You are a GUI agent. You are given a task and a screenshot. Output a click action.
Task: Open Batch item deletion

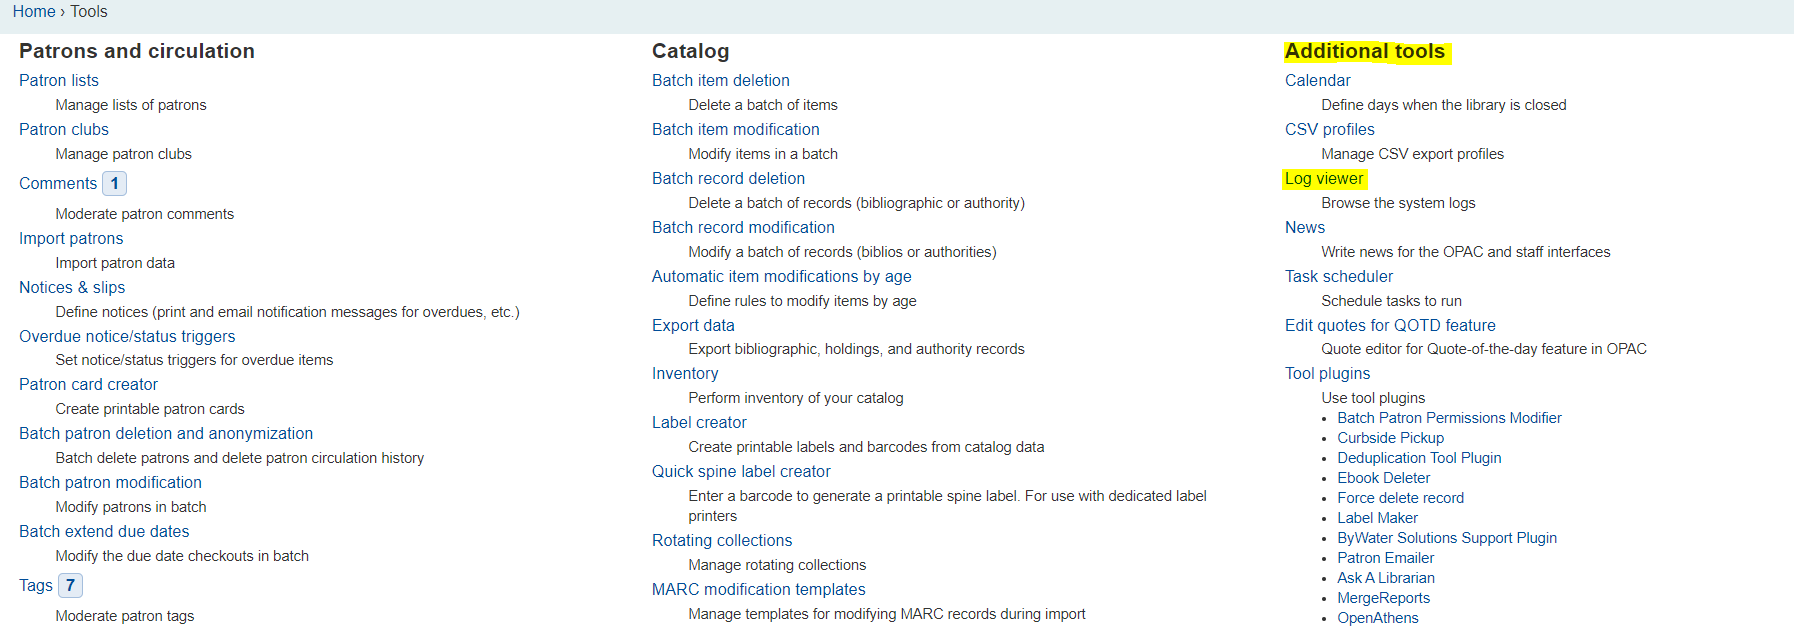720,80
